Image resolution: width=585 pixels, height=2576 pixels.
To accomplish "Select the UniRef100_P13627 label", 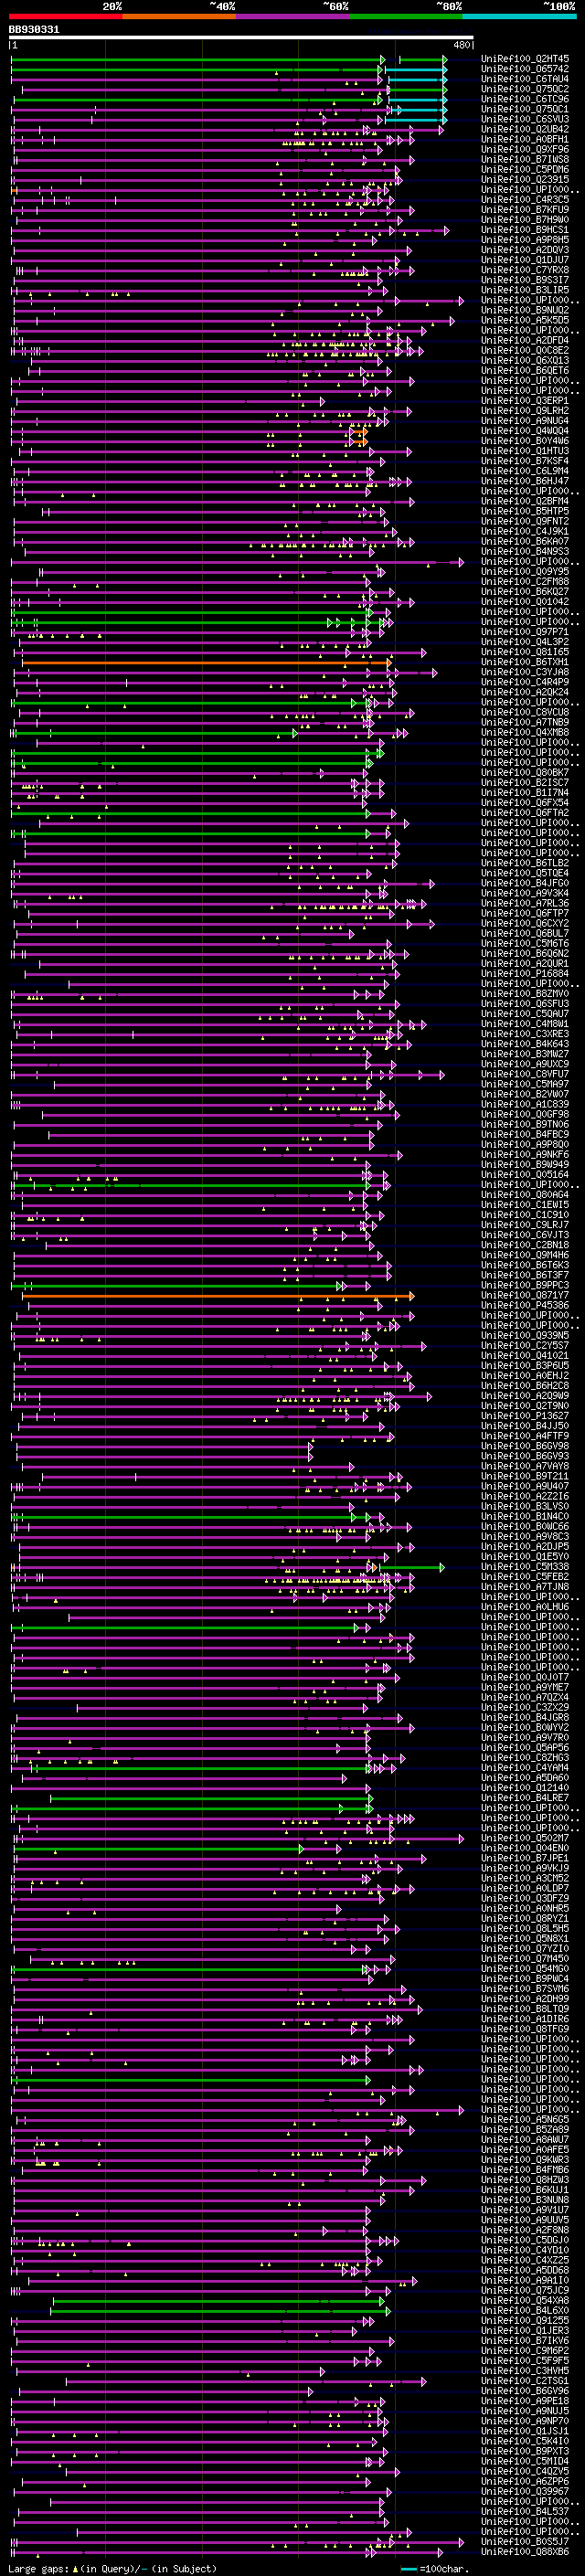I will tap(525, 1416).
